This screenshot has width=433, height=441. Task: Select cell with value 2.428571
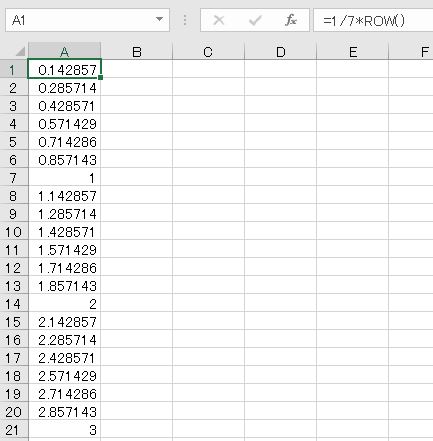coord(65,357)
